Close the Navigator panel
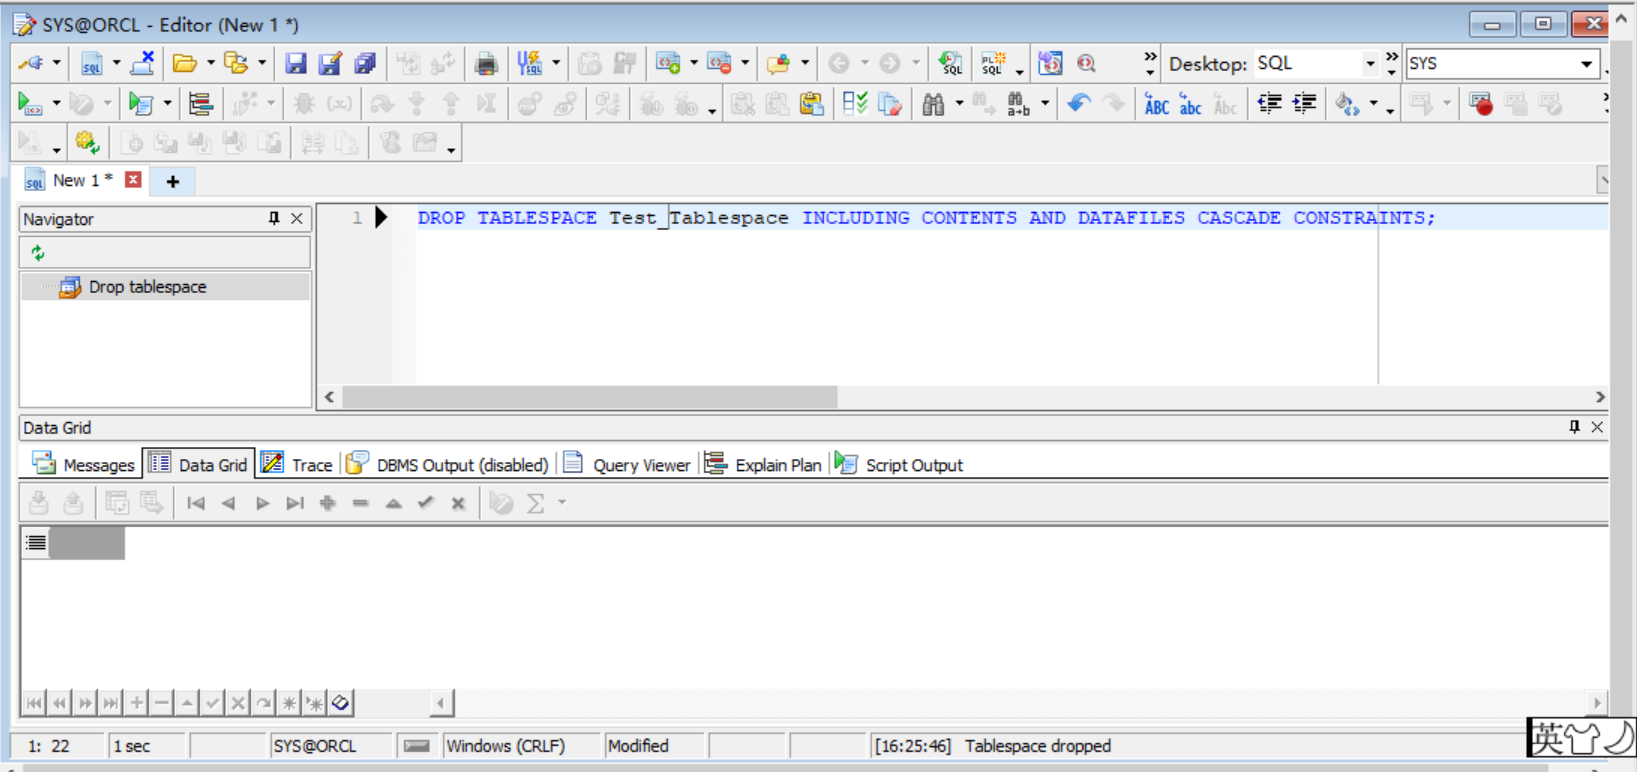The width and height of the screenshot is (1637, 772). pos(297,218)
